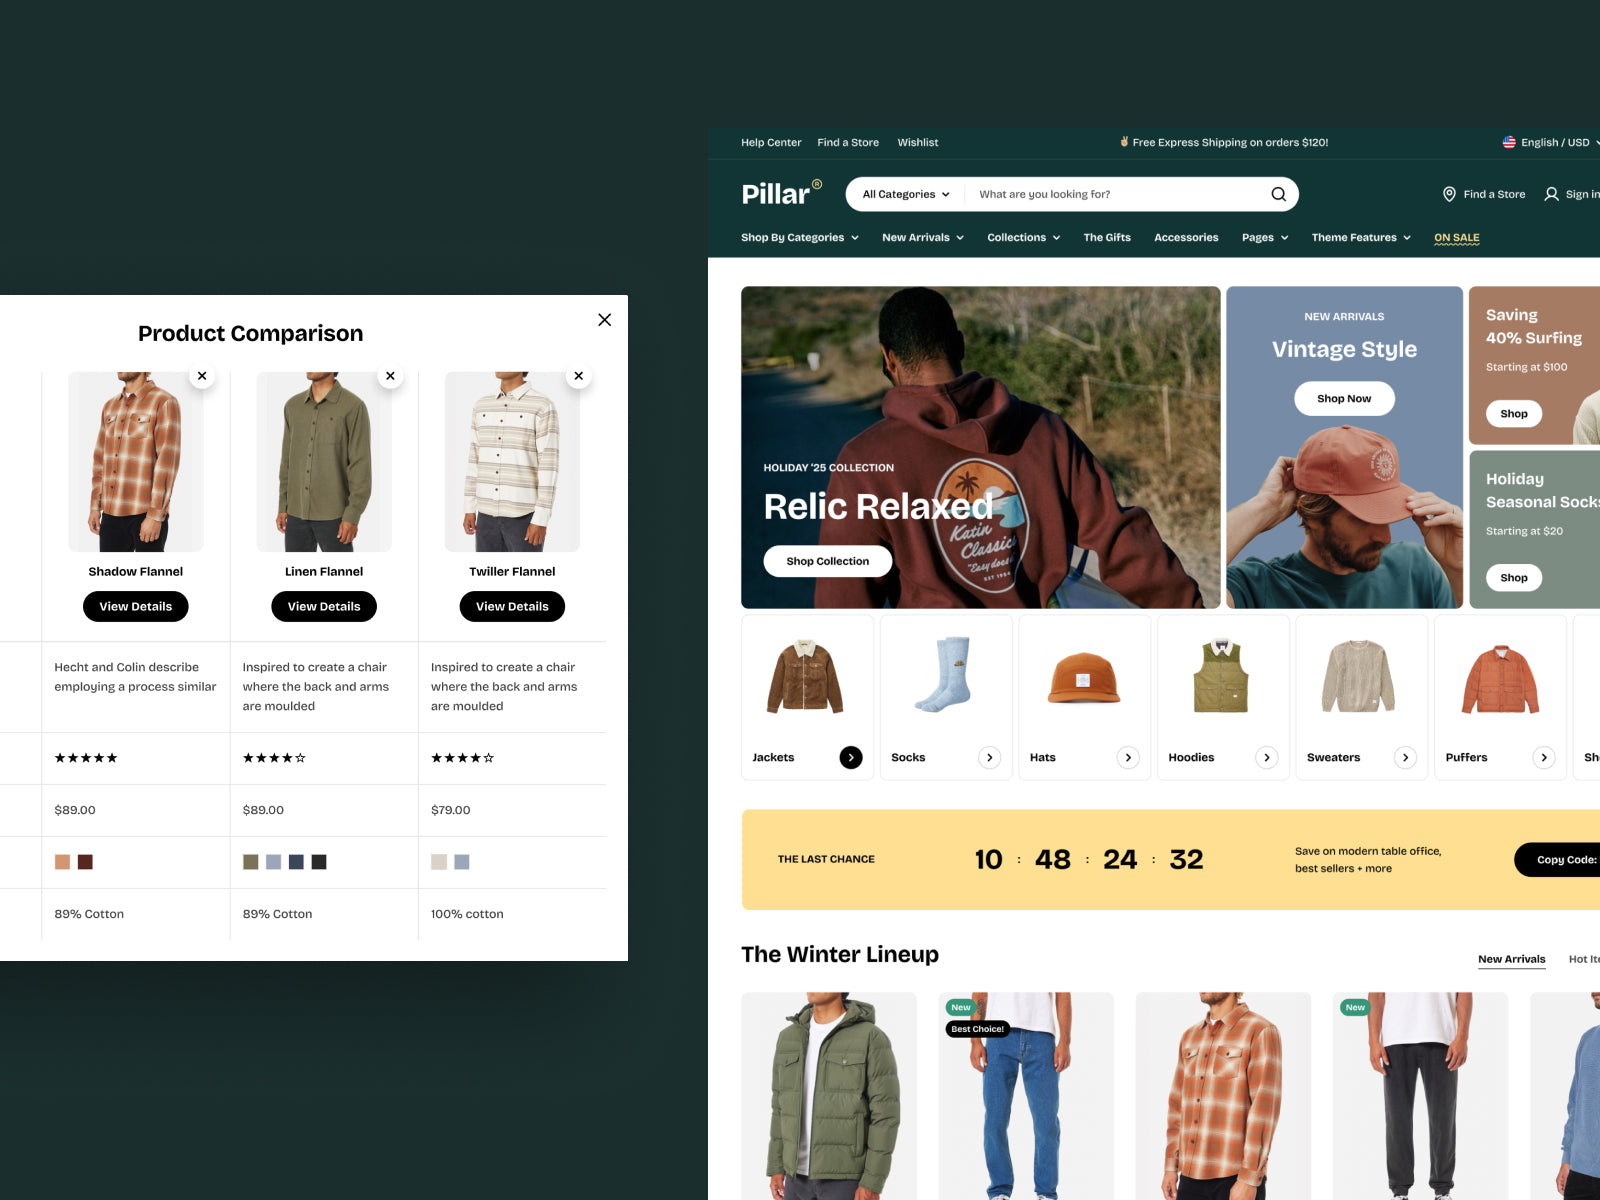Open the Hats category image
Image resolution: width=1600 pixels, height=1200 pixels.
pyautogui.click(x=1083, y=678)
